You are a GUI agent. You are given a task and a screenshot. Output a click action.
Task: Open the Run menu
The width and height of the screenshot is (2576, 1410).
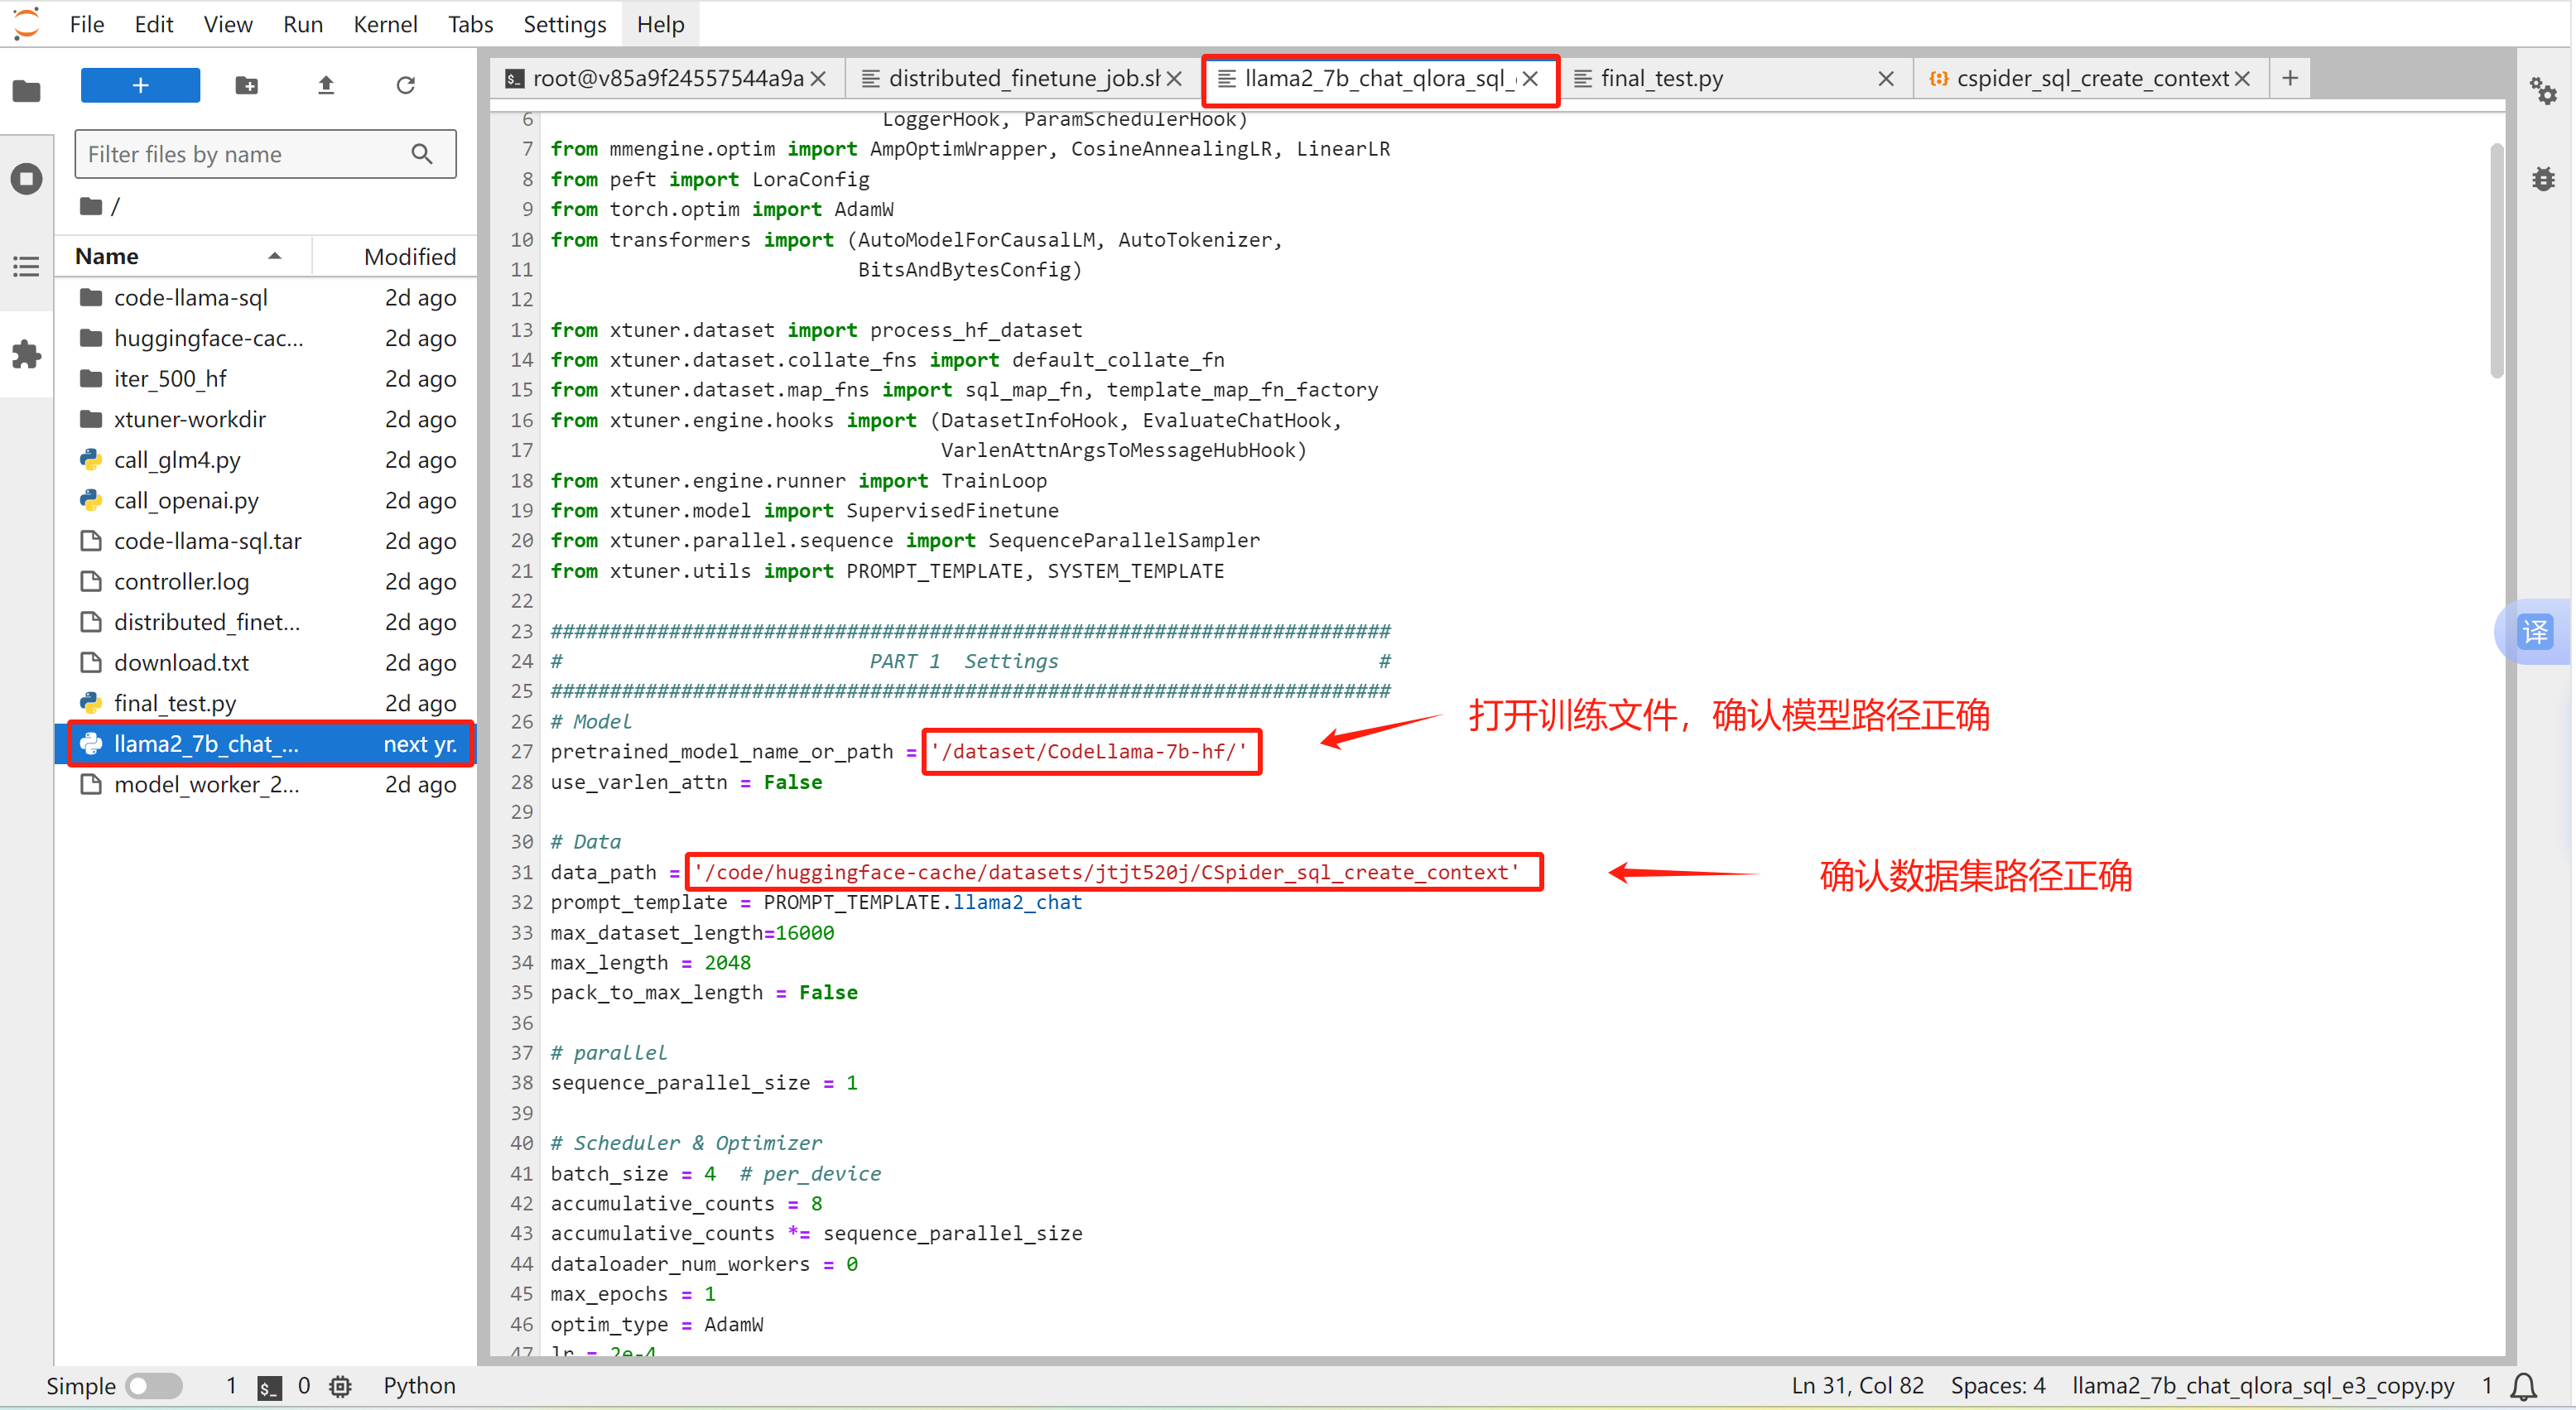[x=303, y=24]
